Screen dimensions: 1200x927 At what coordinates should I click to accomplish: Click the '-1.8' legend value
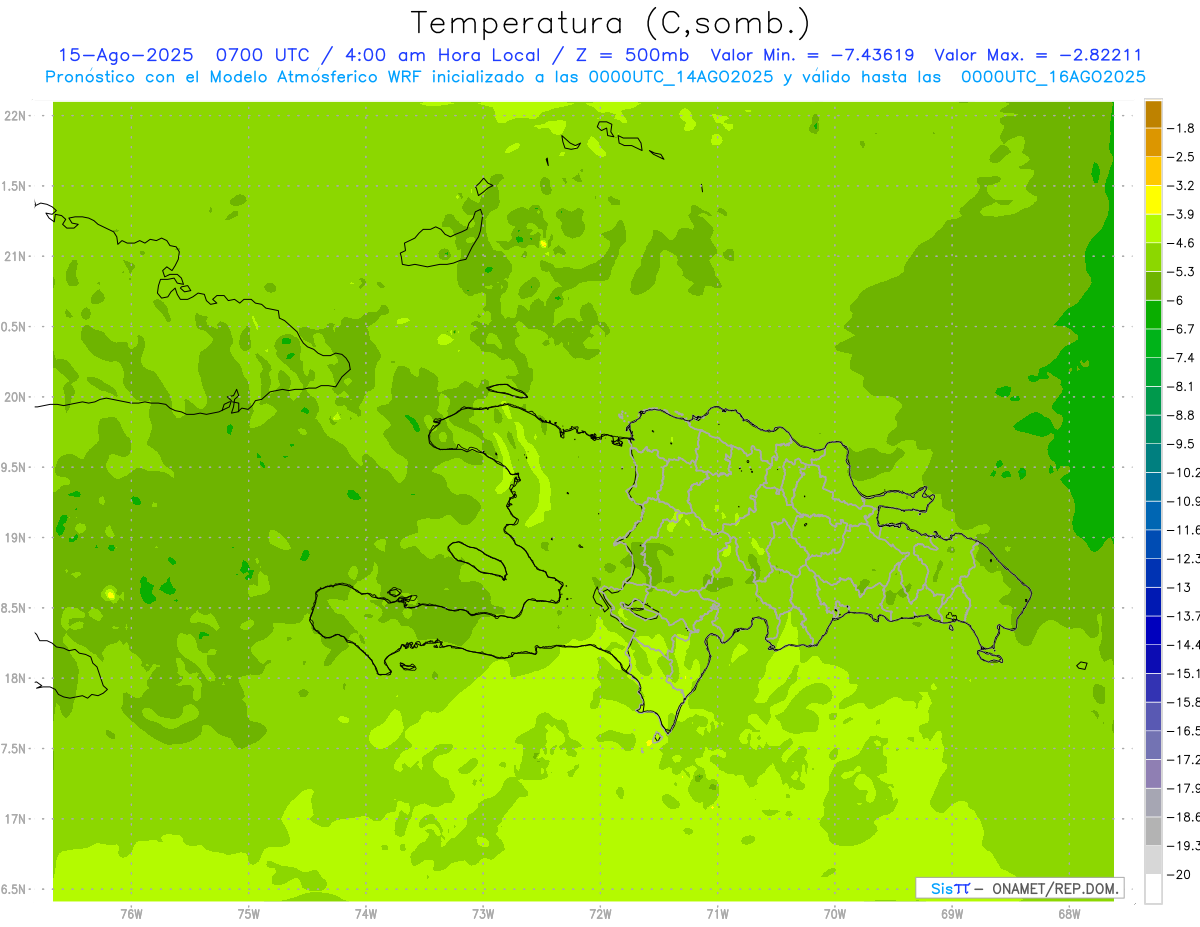[x=1183, y=128]
